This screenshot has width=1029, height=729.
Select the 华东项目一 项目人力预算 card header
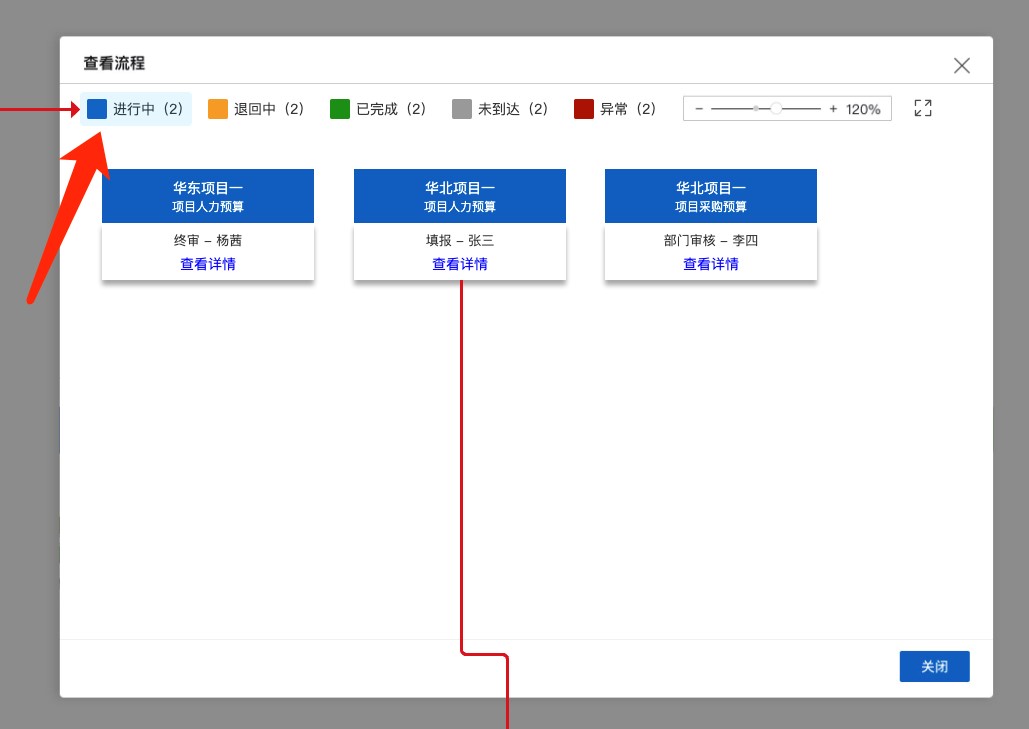(x=208, y=196)
